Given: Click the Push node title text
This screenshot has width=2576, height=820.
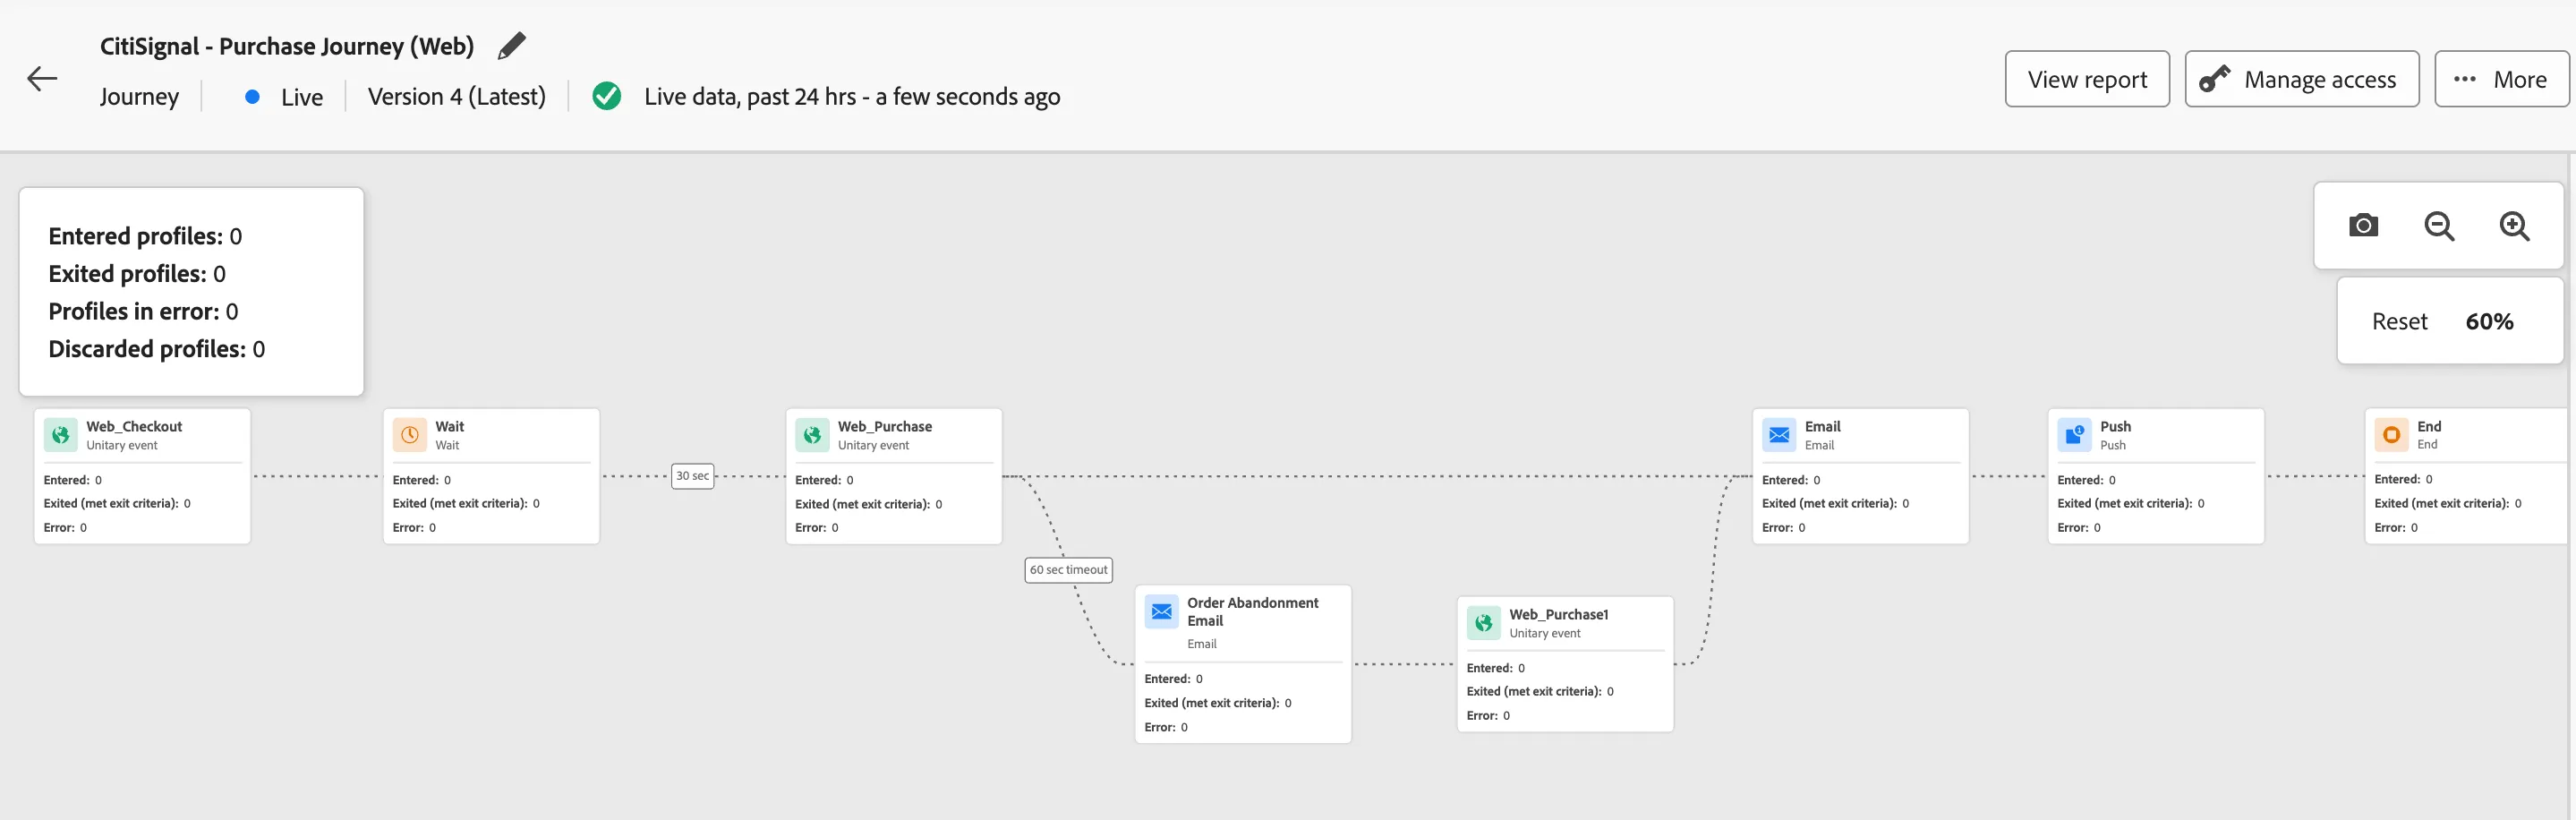Looking at the screenshot, I should [x=2115, y=426].
